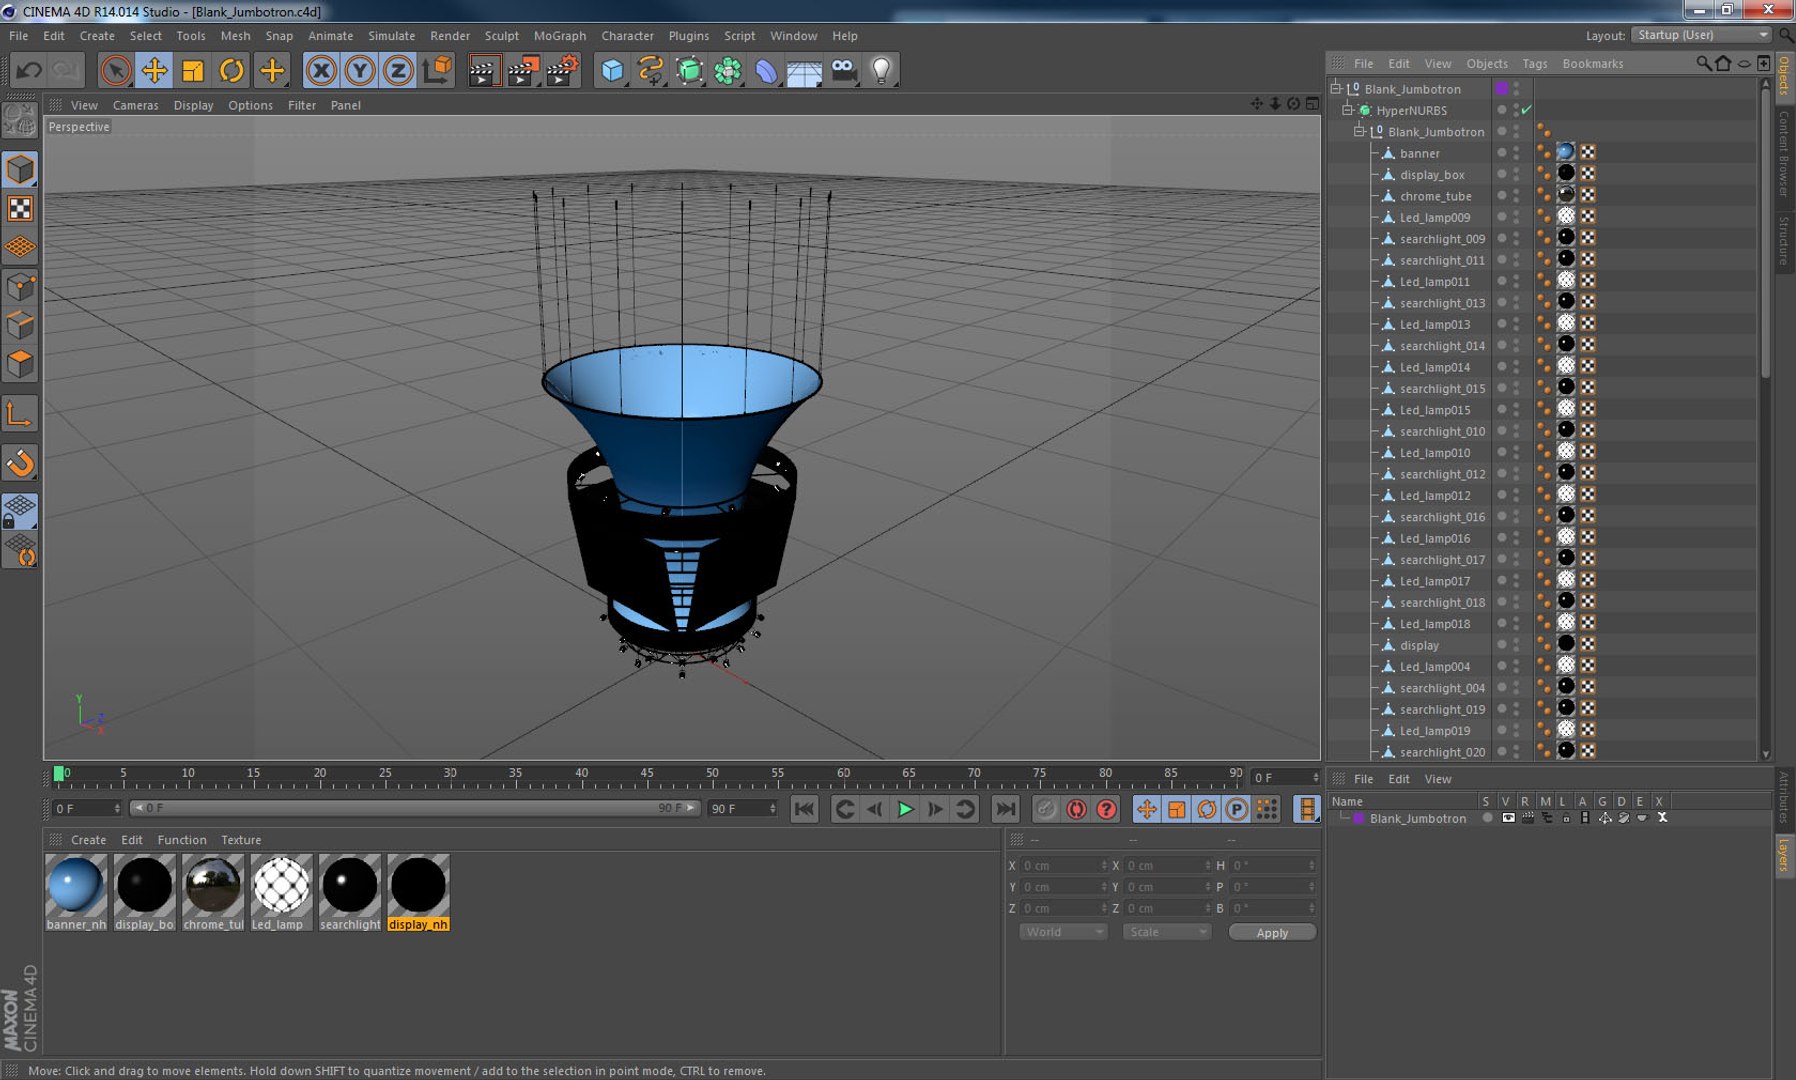Click the Apply button

[1271, 932]
